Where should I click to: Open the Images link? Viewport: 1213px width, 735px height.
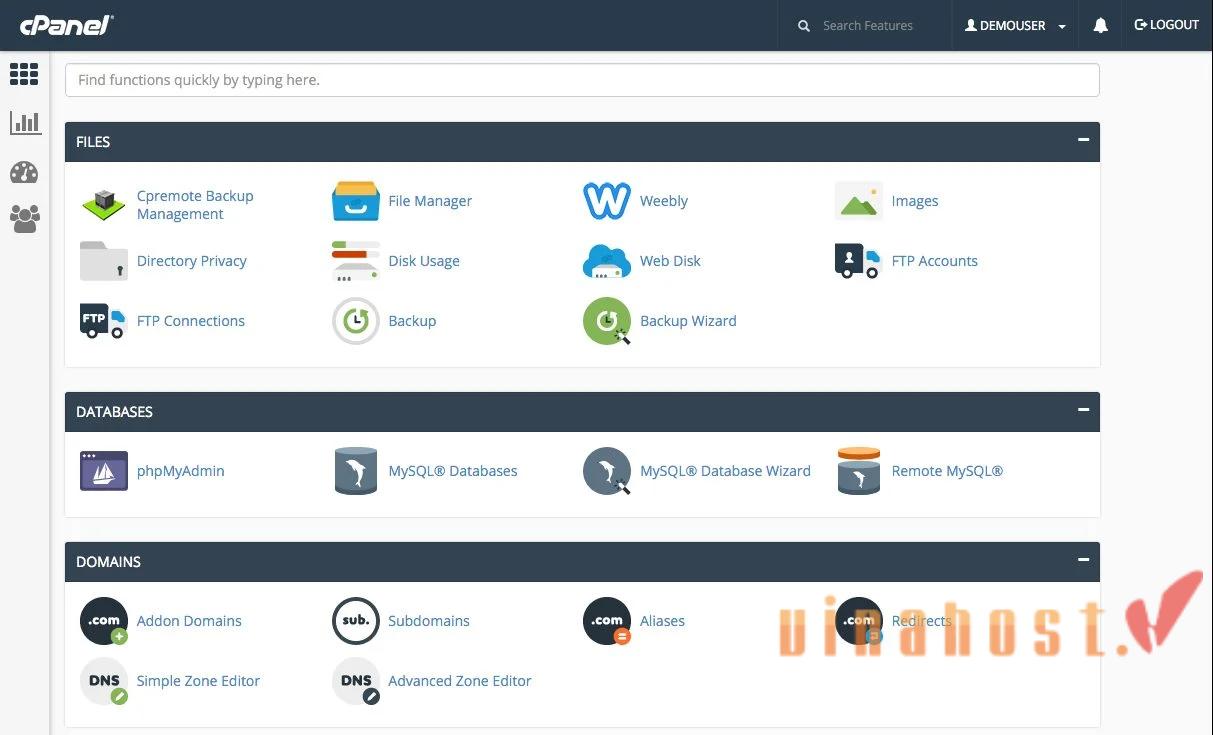click(915, 201)
